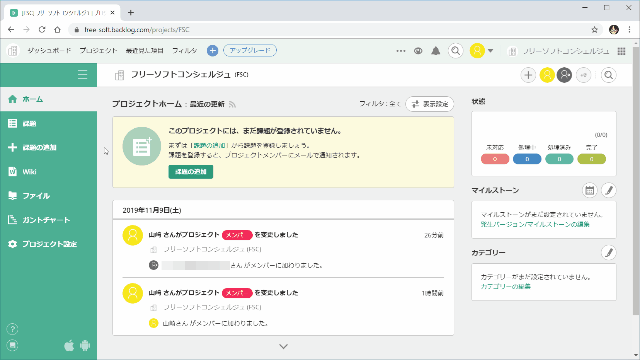The width and height of the screenshot is (640, 360).
Task: Click the red status count pill
Action: pos(495,159)
